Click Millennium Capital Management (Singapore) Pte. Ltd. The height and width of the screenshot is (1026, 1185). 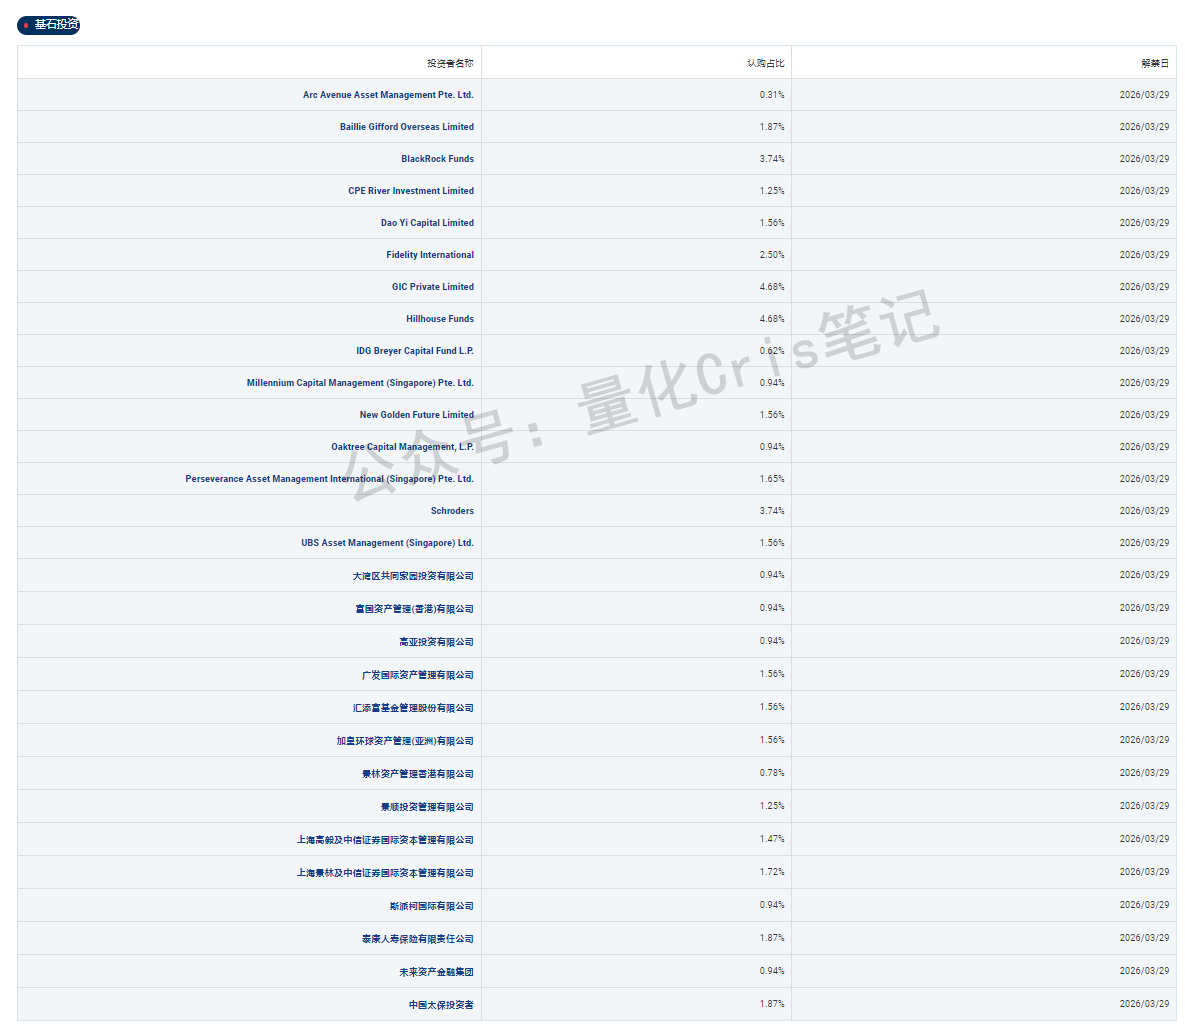click(x=360, y=383)
